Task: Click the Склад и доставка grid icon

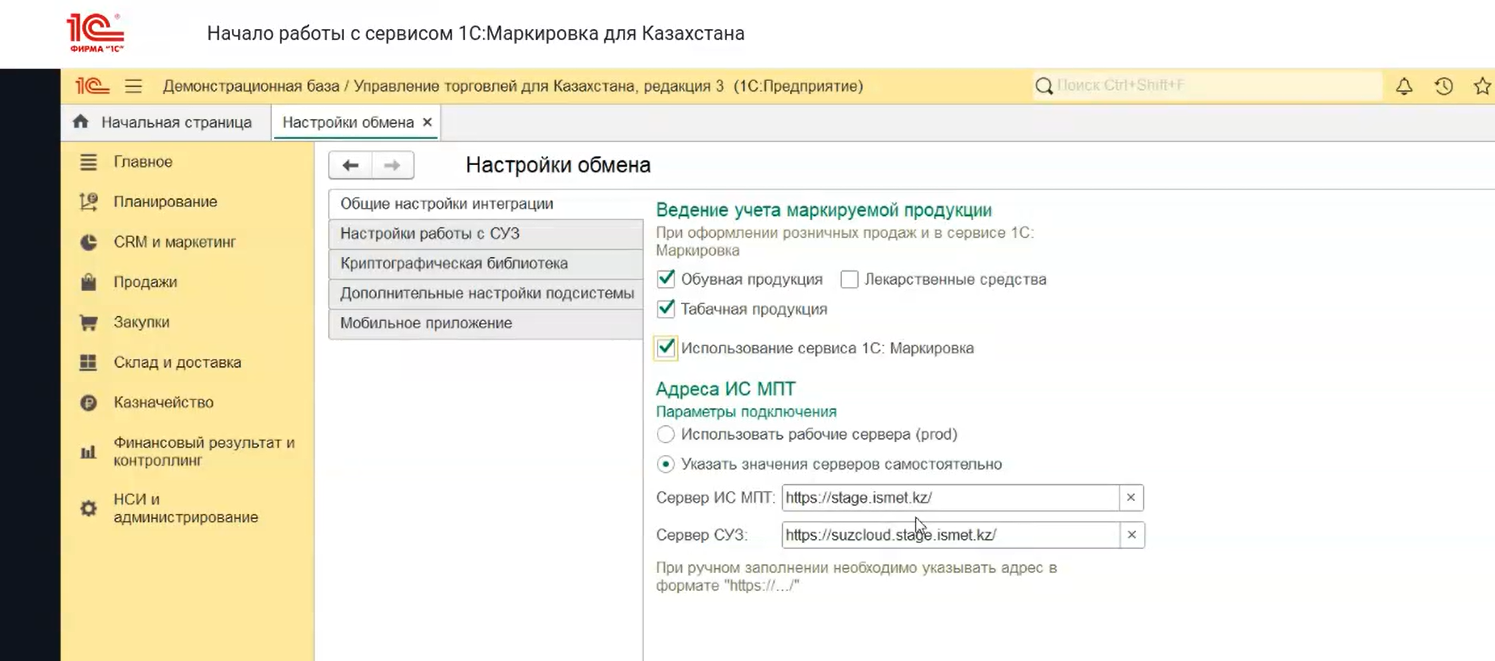Action: [89, 362]
